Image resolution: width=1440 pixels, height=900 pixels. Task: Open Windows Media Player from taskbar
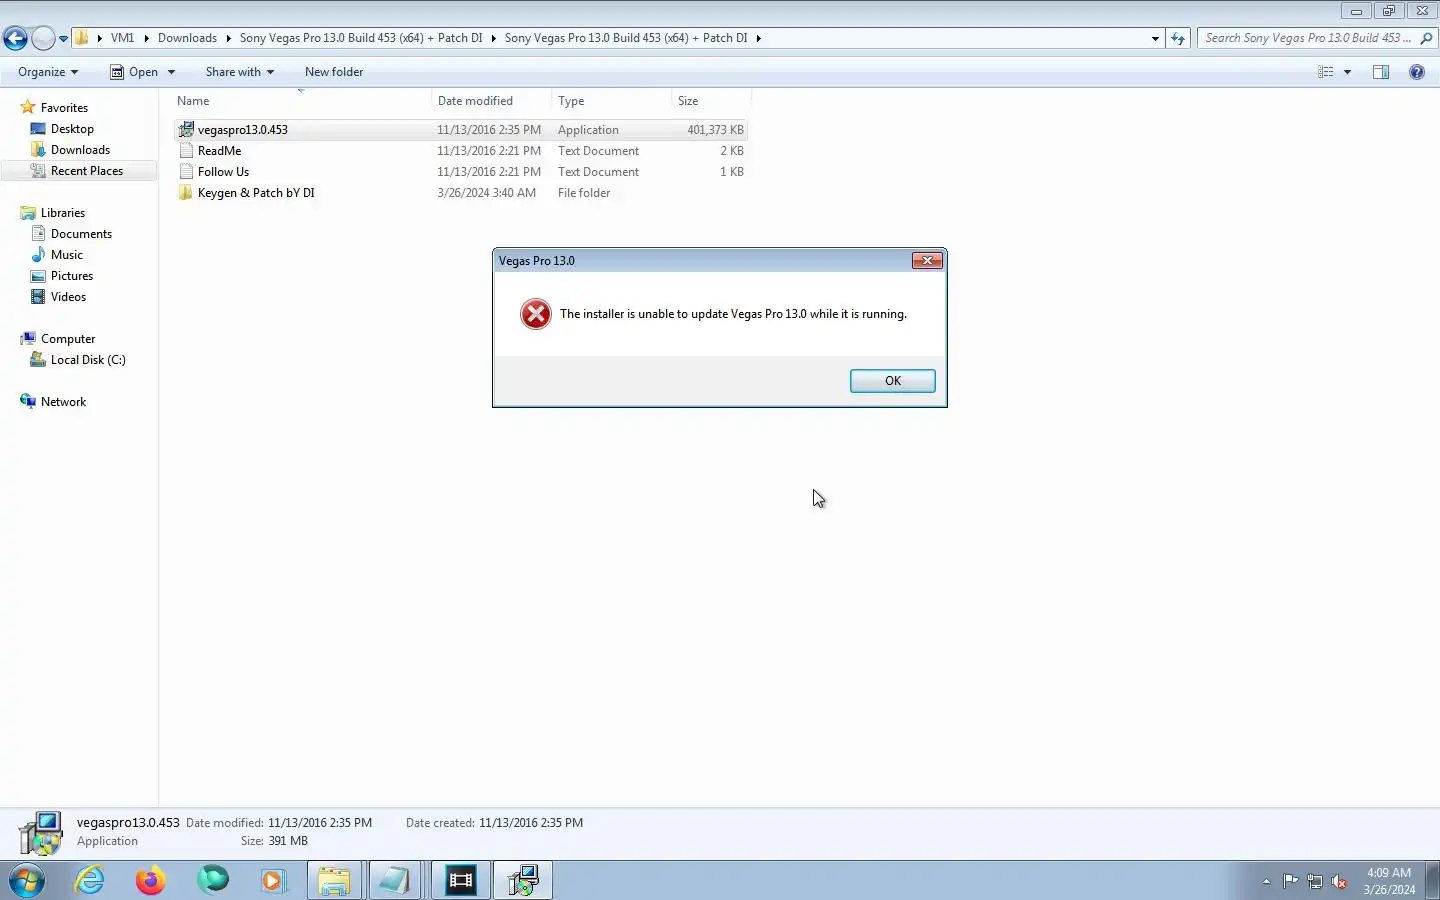(x=273, y=881)
